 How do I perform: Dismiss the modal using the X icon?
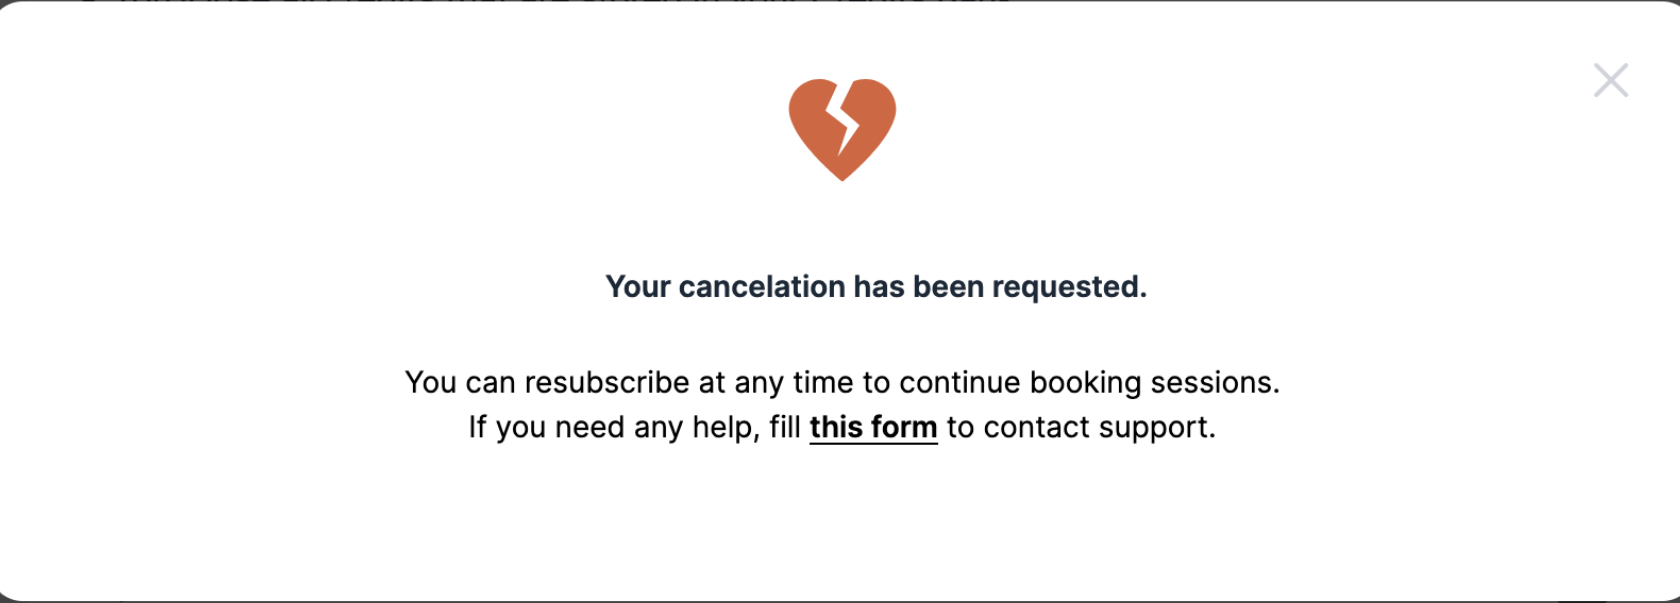tap(1611, 80)
